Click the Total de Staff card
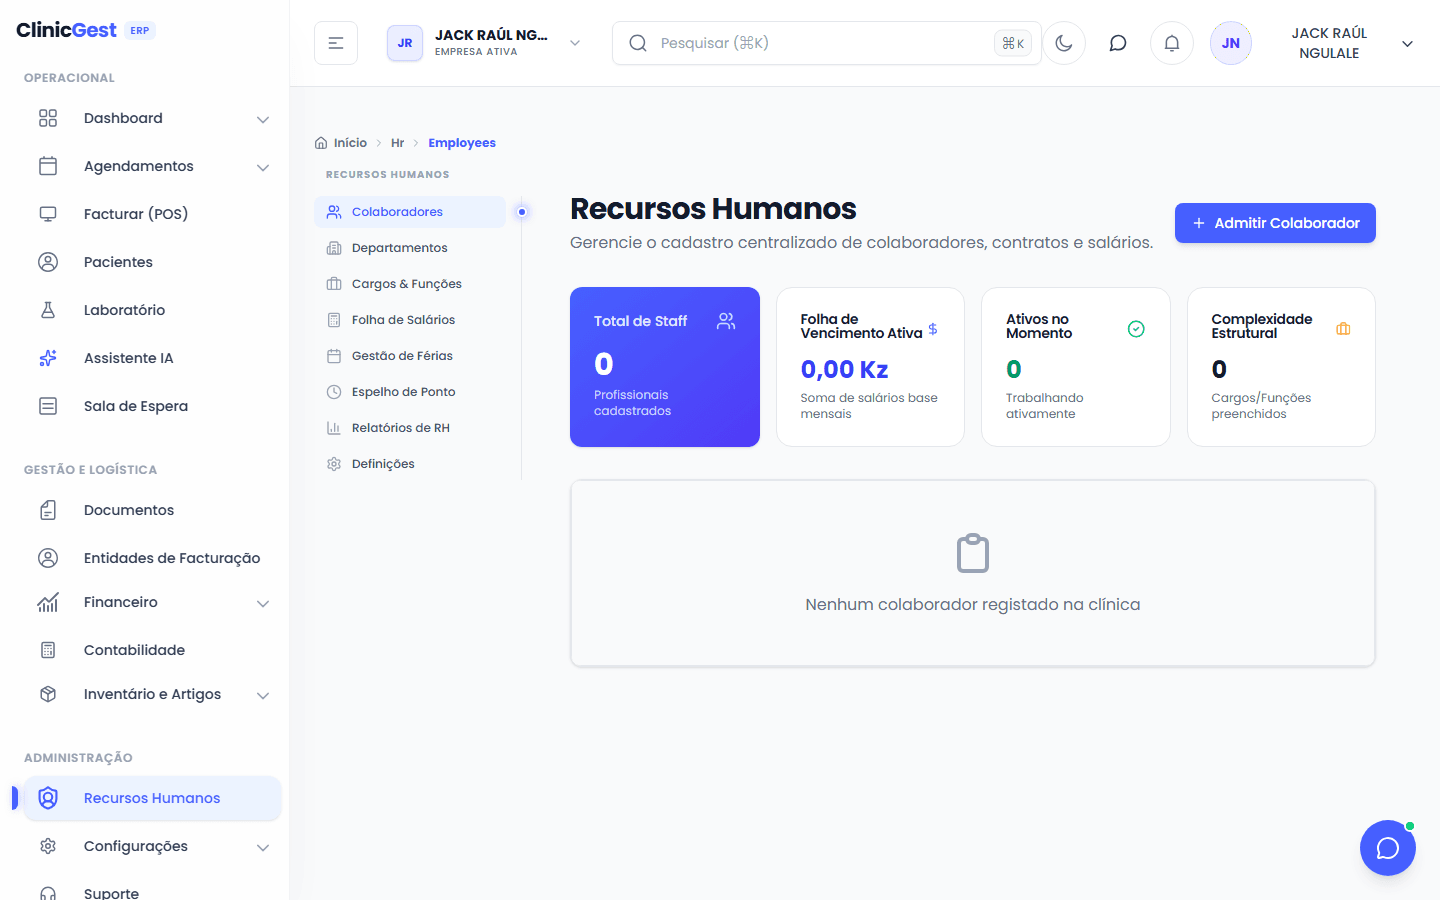 [665, 367]
